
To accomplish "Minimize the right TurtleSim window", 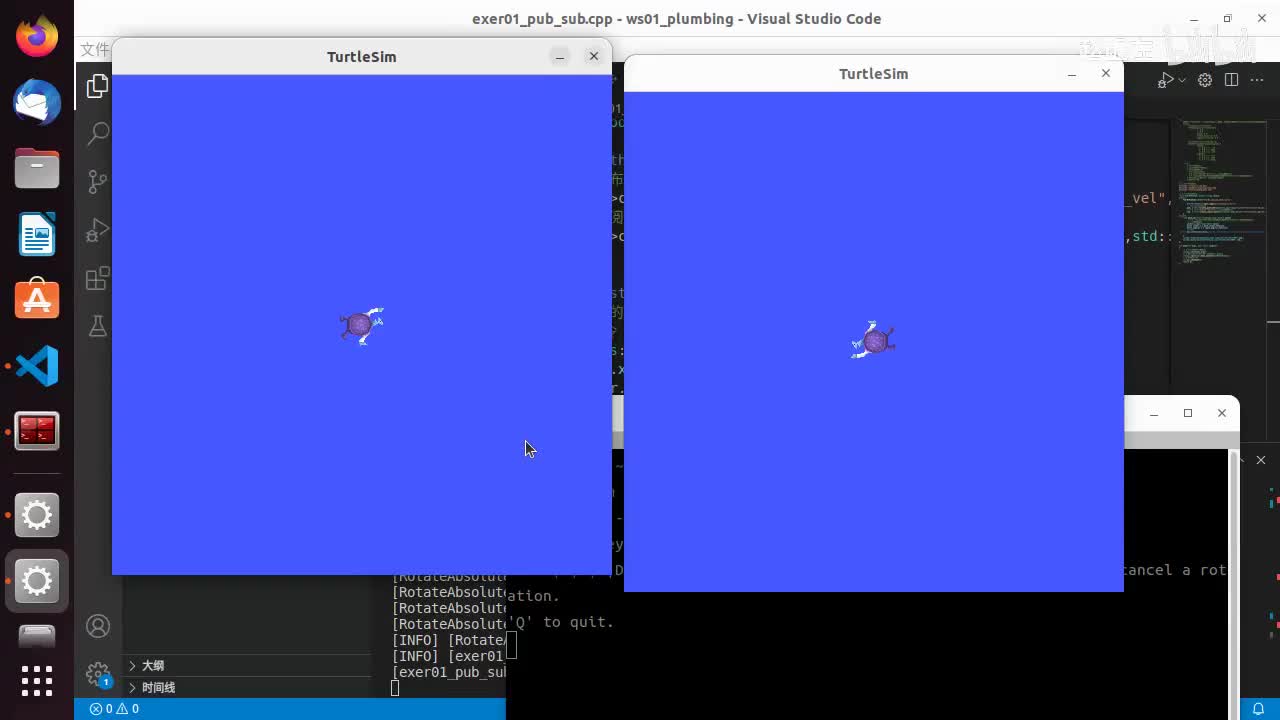I will tap(1072, 74).
